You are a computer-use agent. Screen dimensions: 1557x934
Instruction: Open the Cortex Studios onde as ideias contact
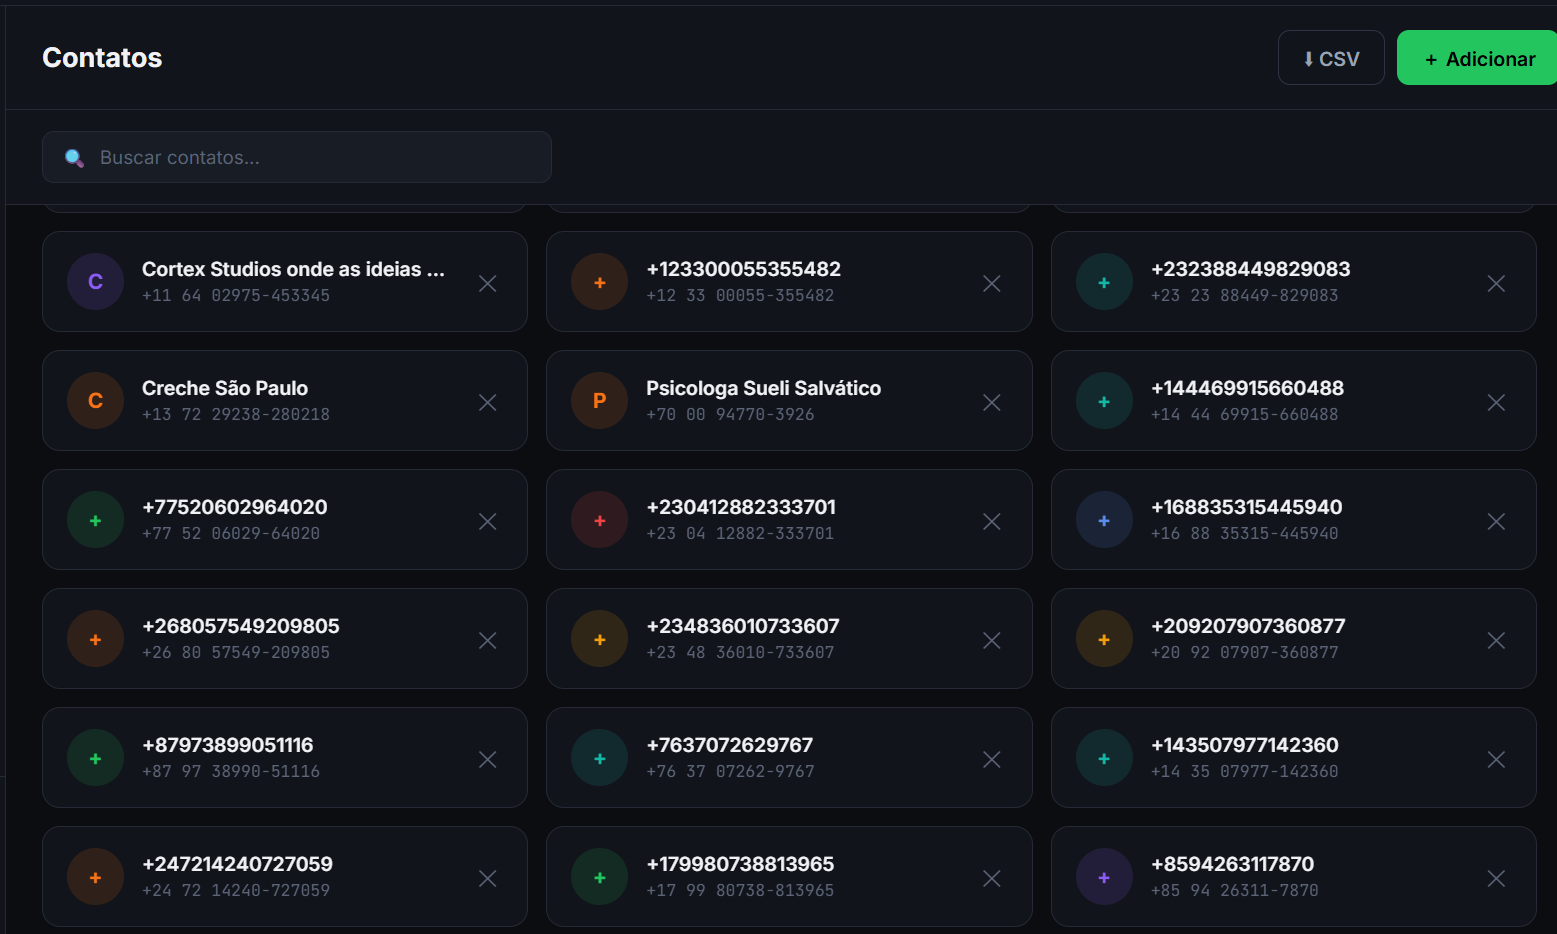pyautogui.click(x=293, y=269)
